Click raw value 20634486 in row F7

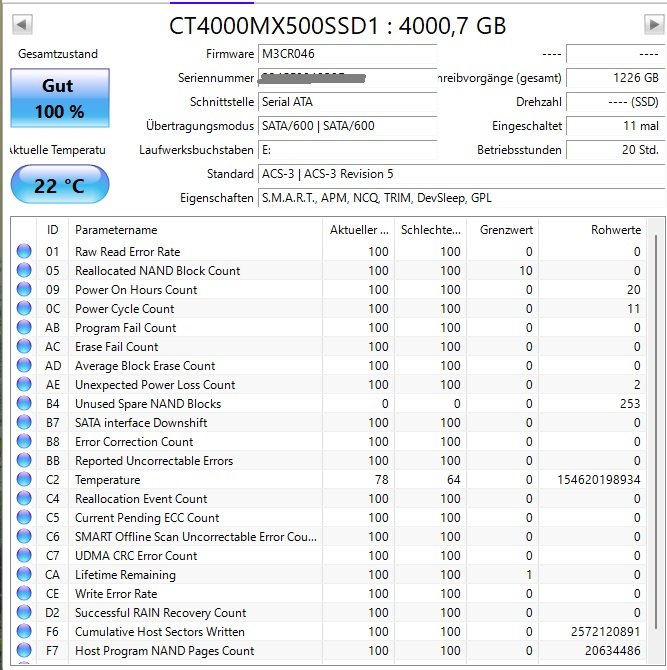click(x=612, y=651)
